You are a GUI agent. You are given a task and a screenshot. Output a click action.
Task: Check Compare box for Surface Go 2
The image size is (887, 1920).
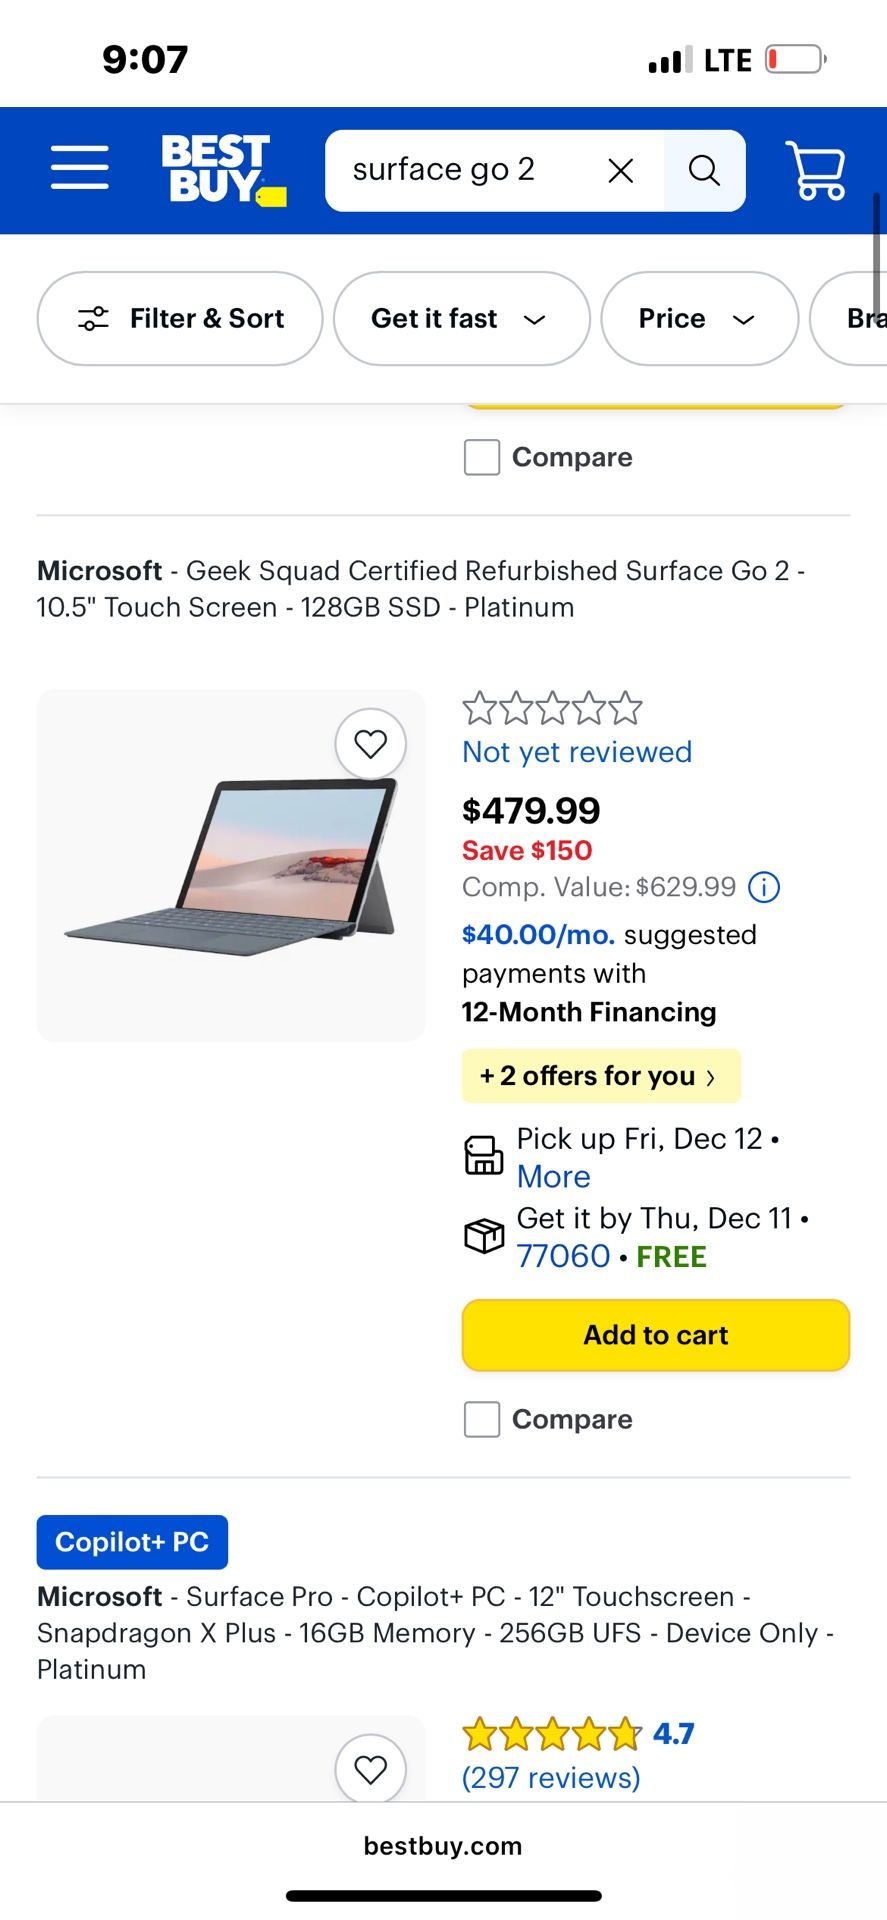[x=482, y=1419]
